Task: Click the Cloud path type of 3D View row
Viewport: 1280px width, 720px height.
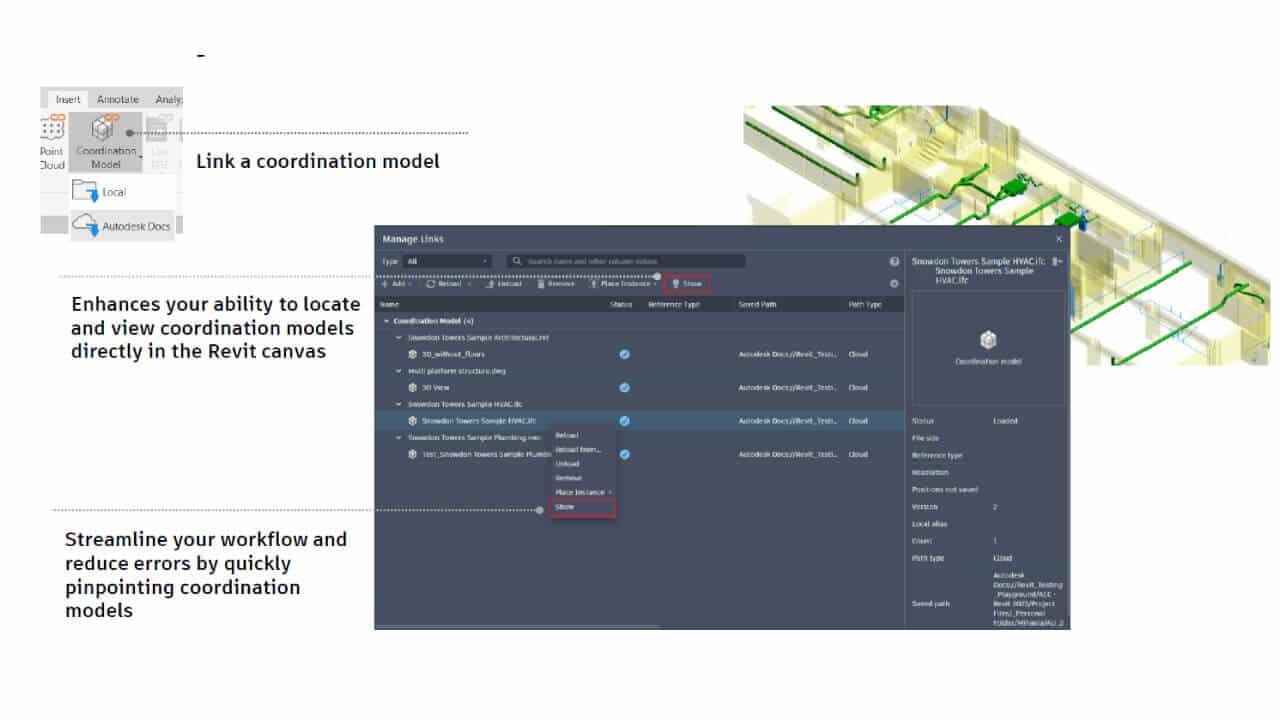Action: 858,387
